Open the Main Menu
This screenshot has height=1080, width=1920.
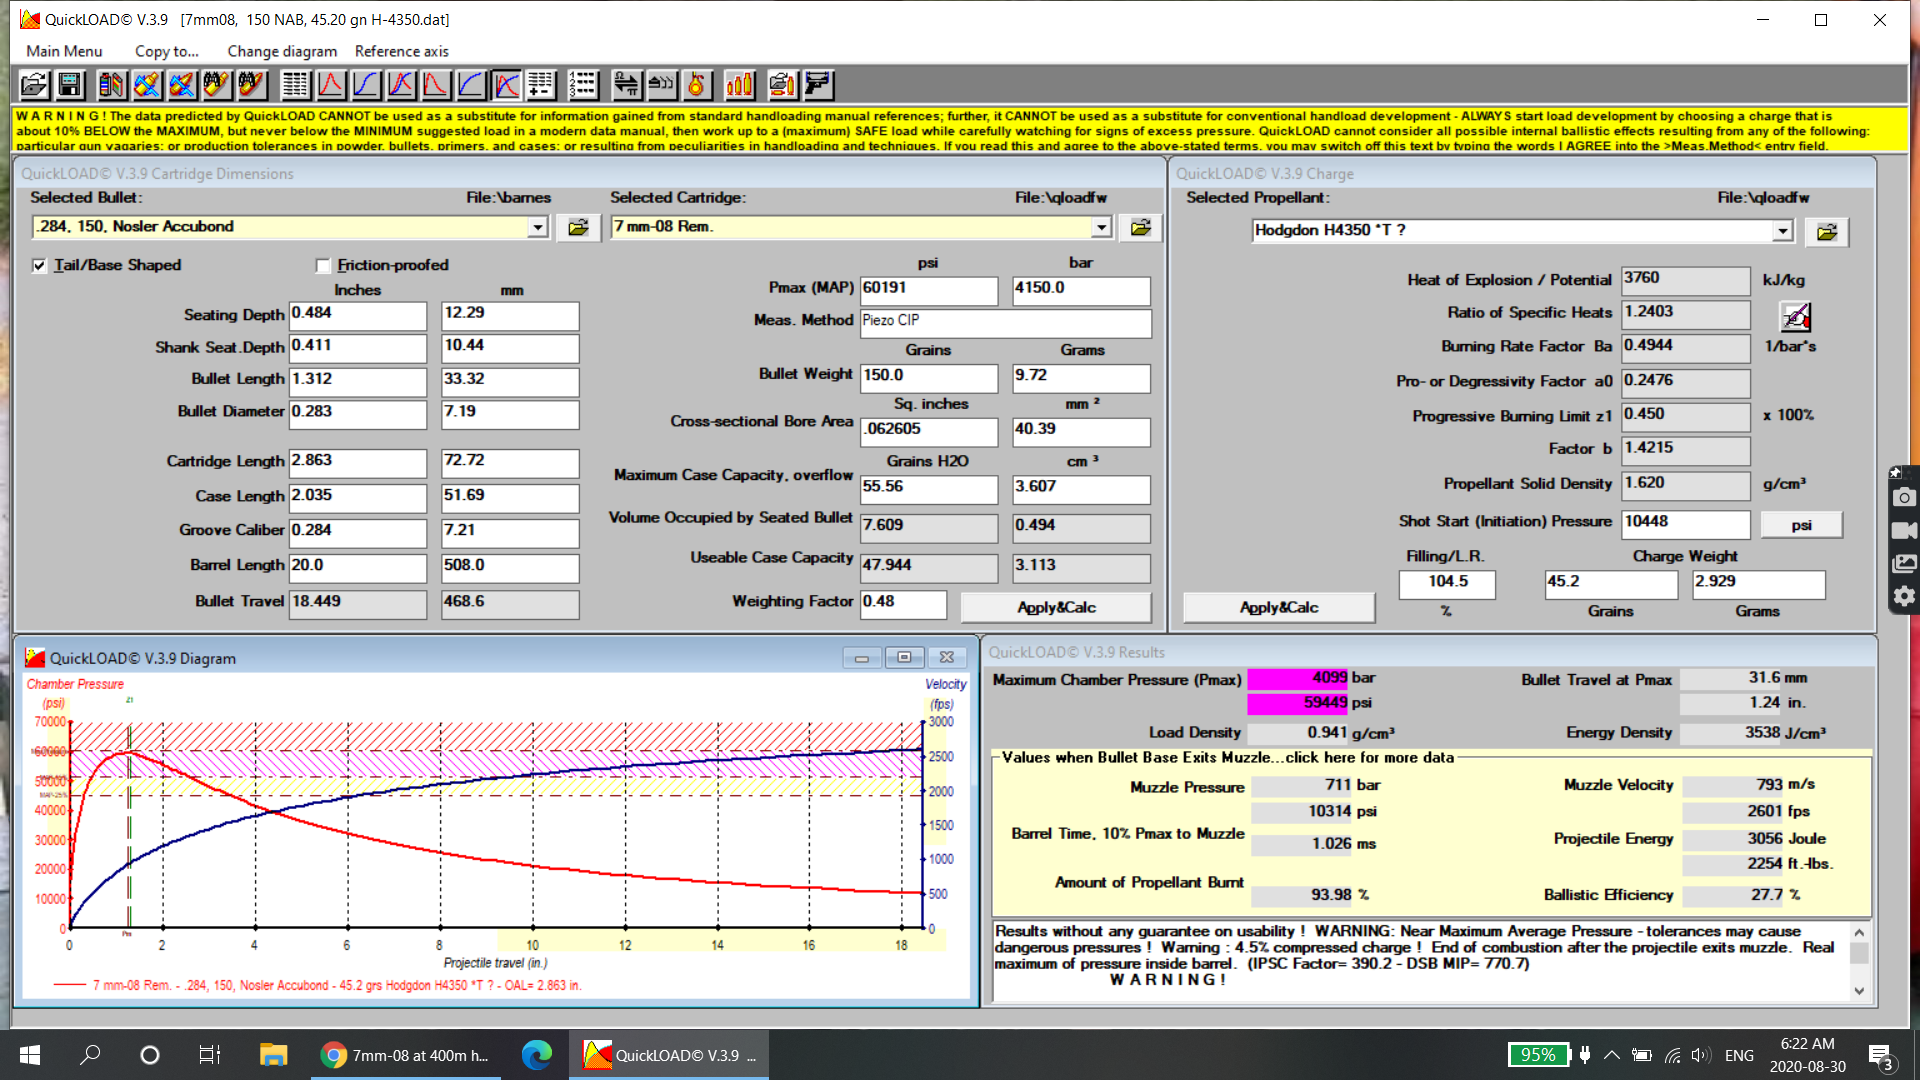pos(64,51)
